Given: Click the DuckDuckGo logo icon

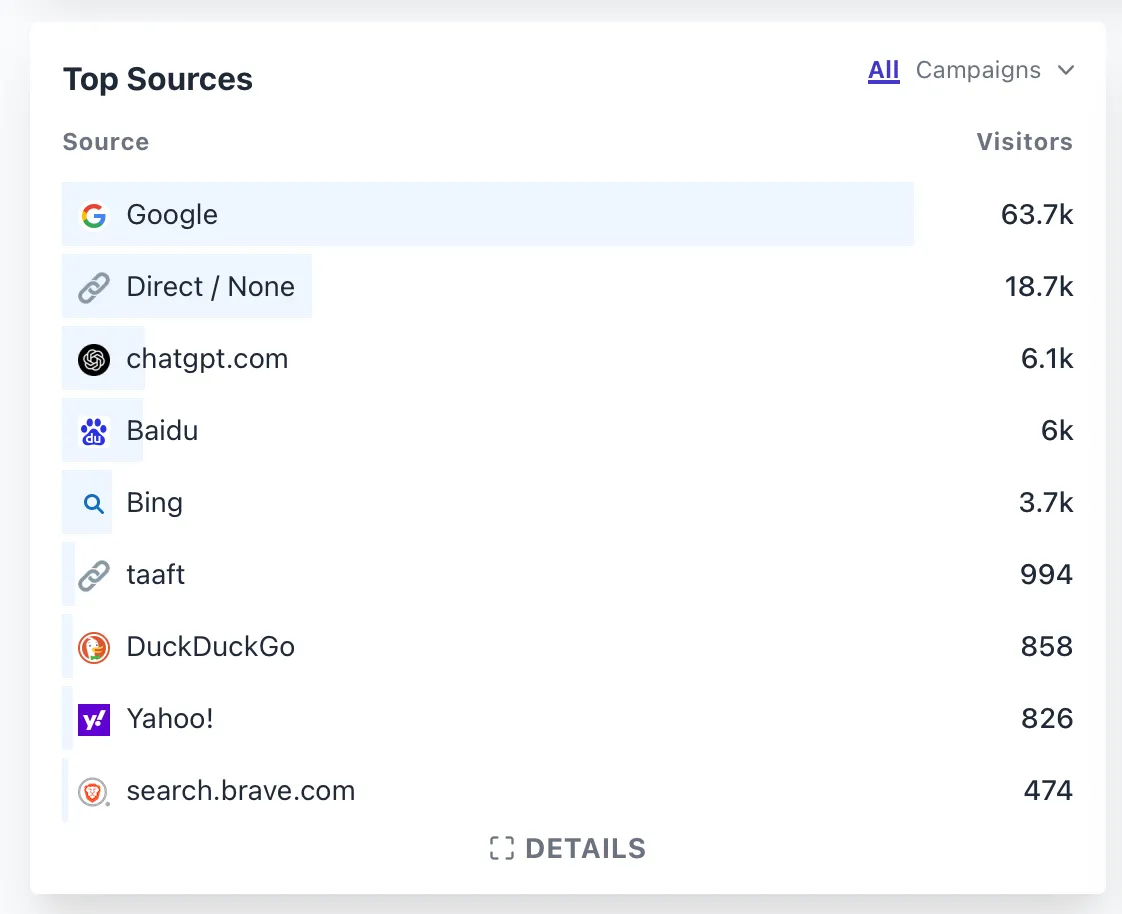Looking at the screenshot, I should (x=94, y=648).
